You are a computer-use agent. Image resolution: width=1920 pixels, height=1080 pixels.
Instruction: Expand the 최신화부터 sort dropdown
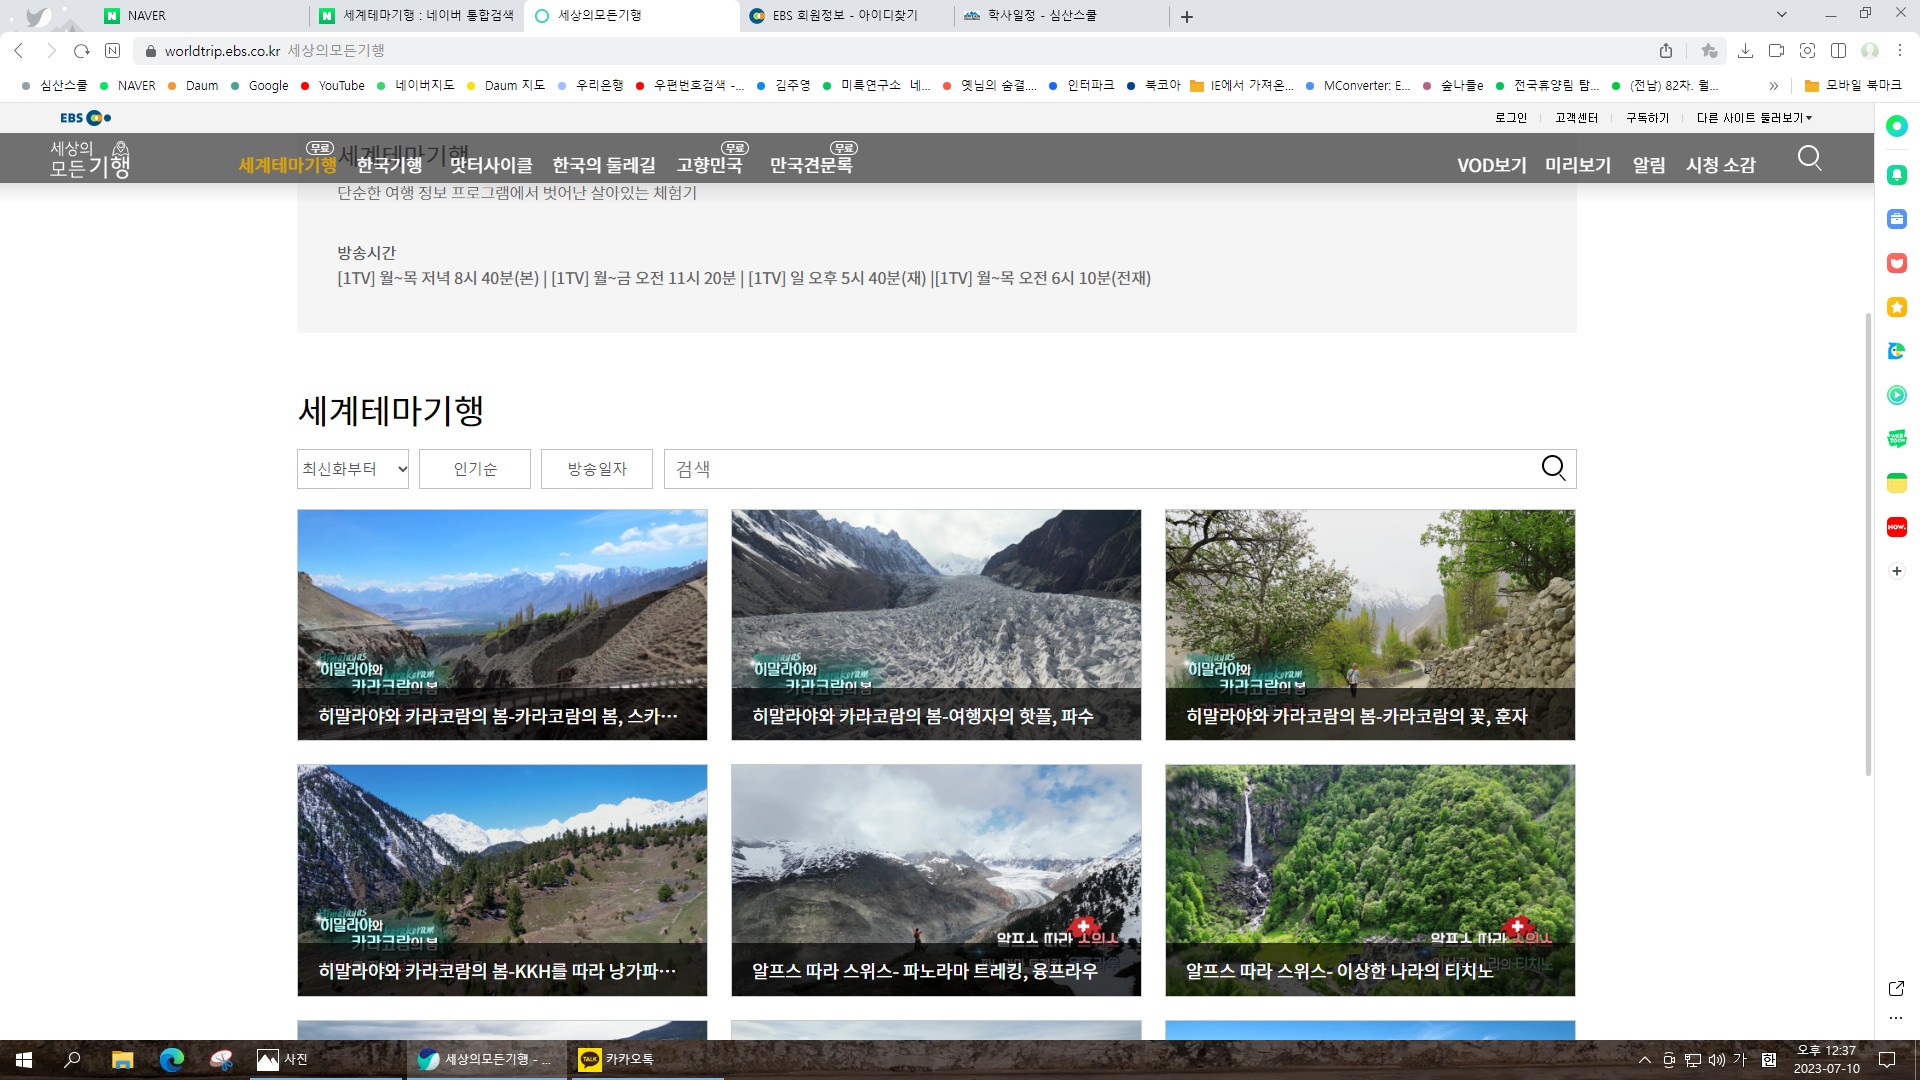coord(353,469)
